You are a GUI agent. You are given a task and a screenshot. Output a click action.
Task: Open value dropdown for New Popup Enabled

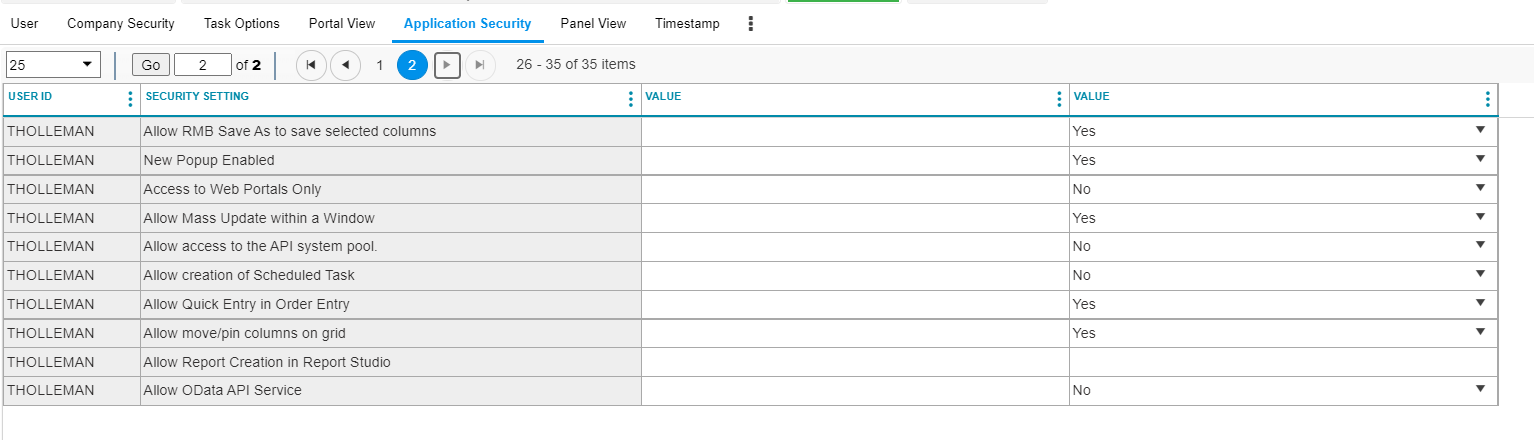[1480, 160]
